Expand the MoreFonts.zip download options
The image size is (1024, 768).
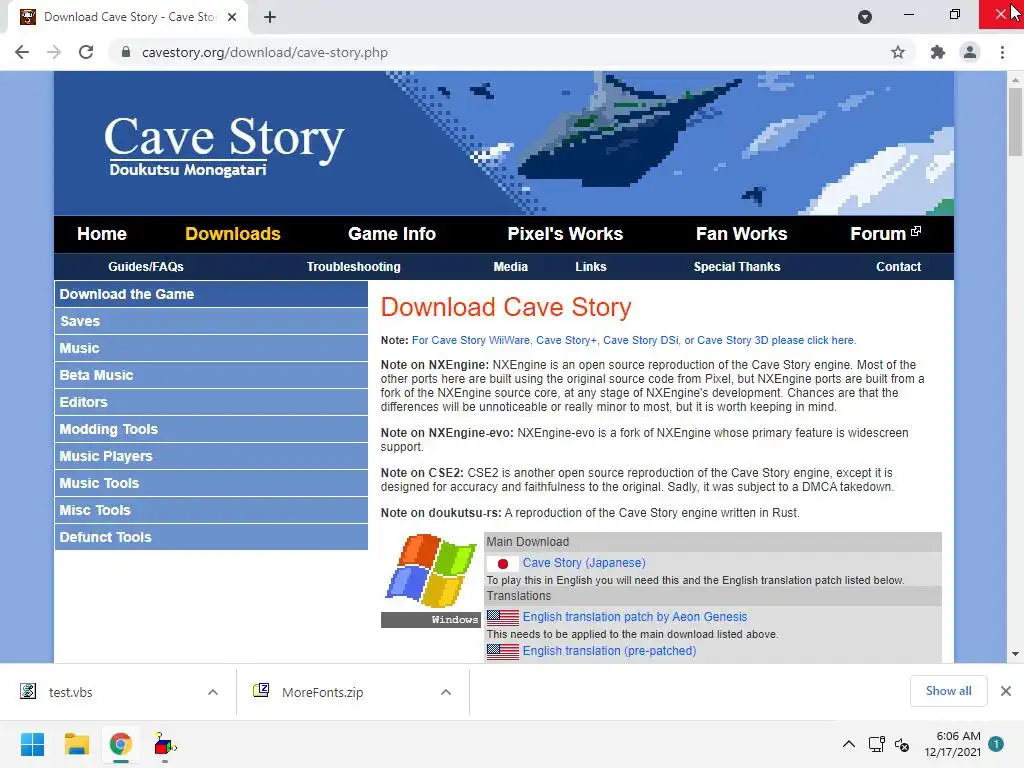point(446,692)
